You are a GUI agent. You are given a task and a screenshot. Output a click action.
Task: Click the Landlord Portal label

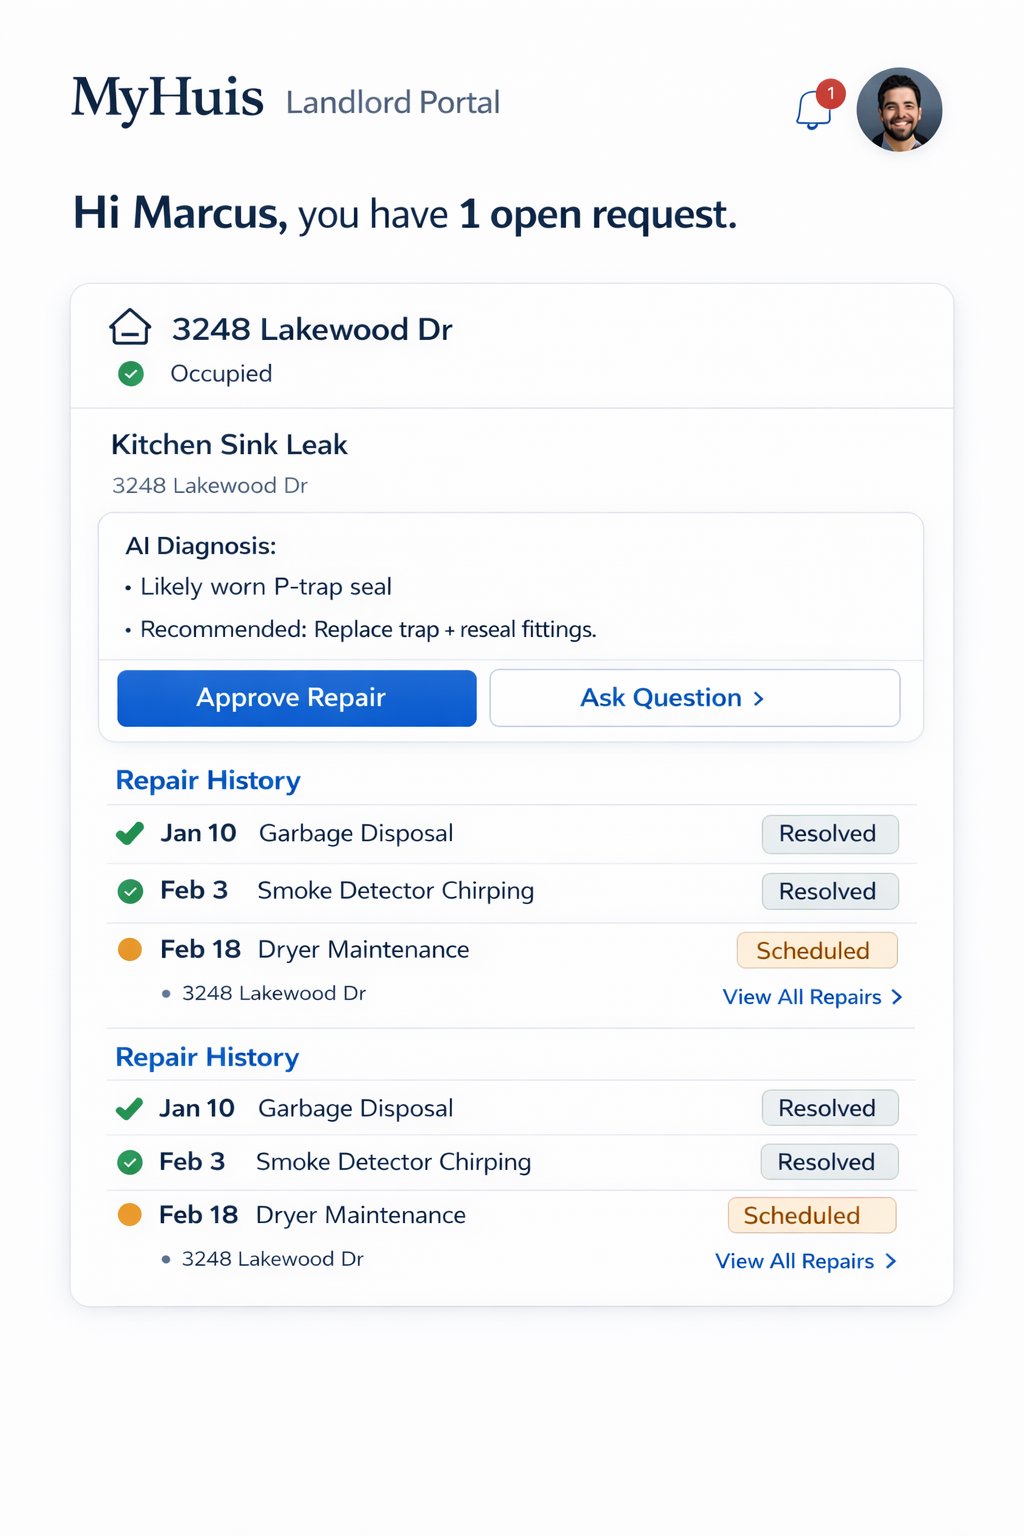tap(392, 102)
